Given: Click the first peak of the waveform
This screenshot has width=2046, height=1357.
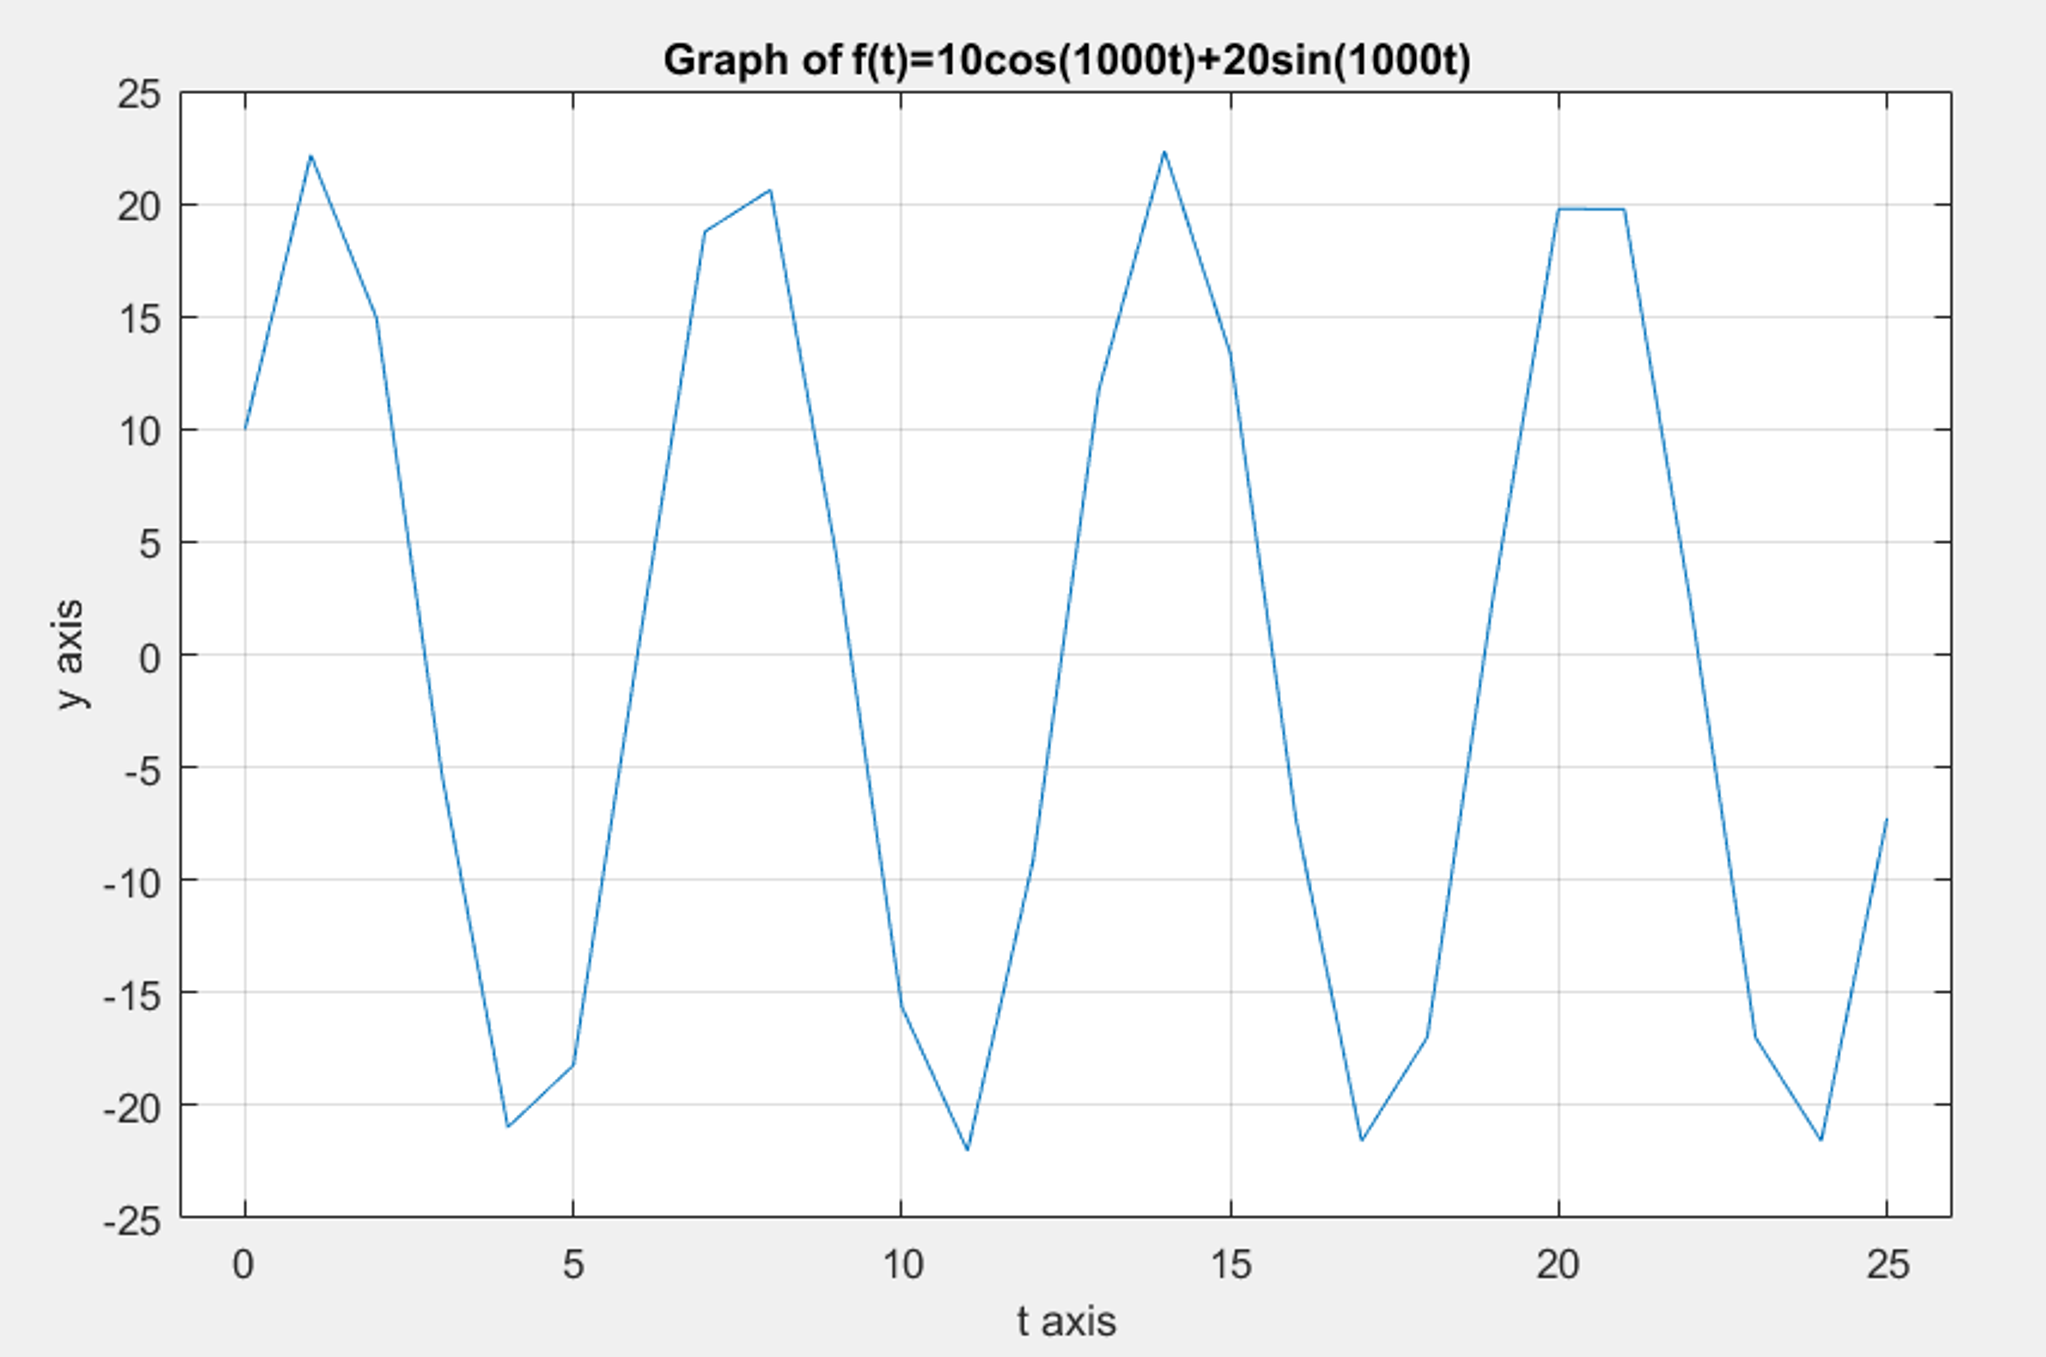Looking at the screenshot, I should (x=310, y=157).
